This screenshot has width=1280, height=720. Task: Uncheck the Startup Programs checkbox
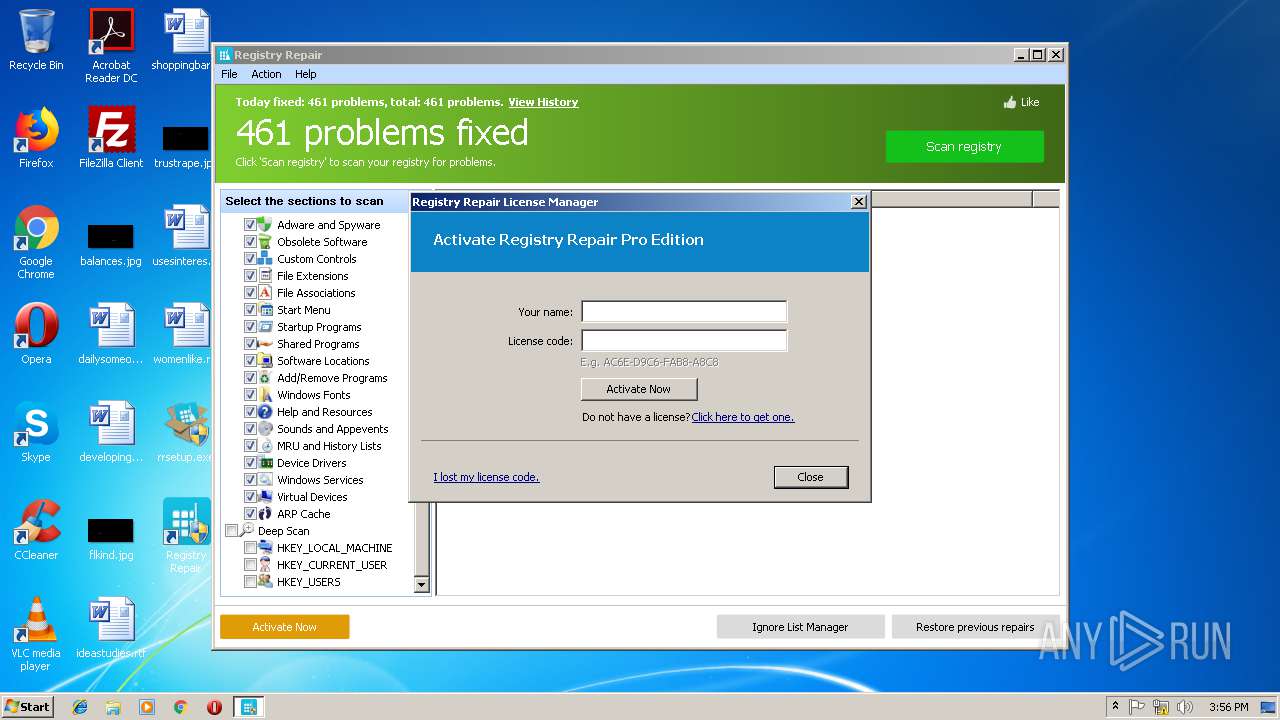pyautogui.click(x=250, y=327)
